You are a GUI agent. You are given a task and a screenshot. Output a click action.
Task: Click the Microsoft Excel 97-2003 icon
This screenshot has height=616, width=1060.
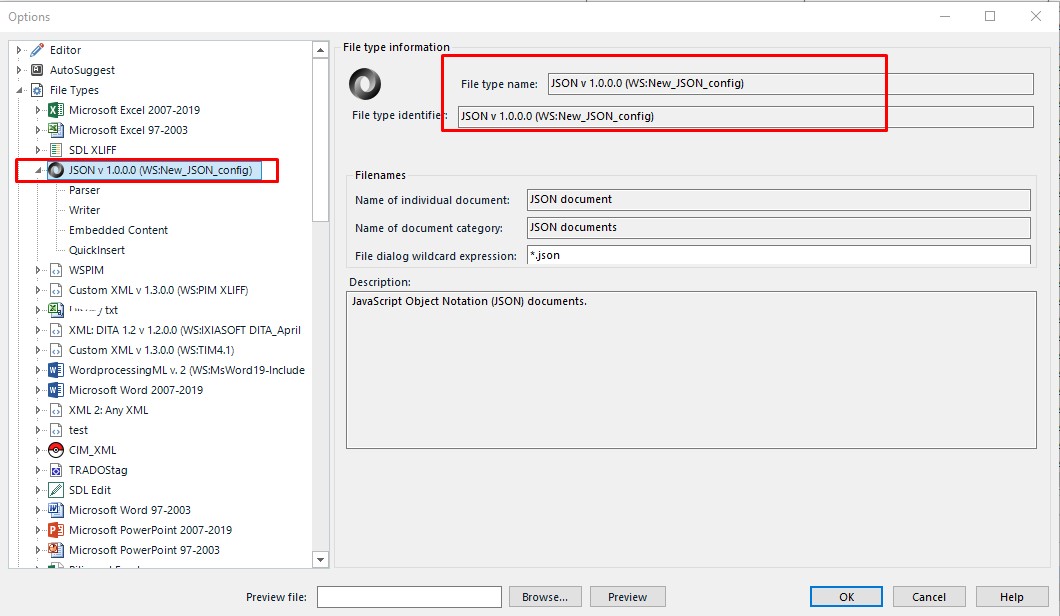(x=56, y=130)
